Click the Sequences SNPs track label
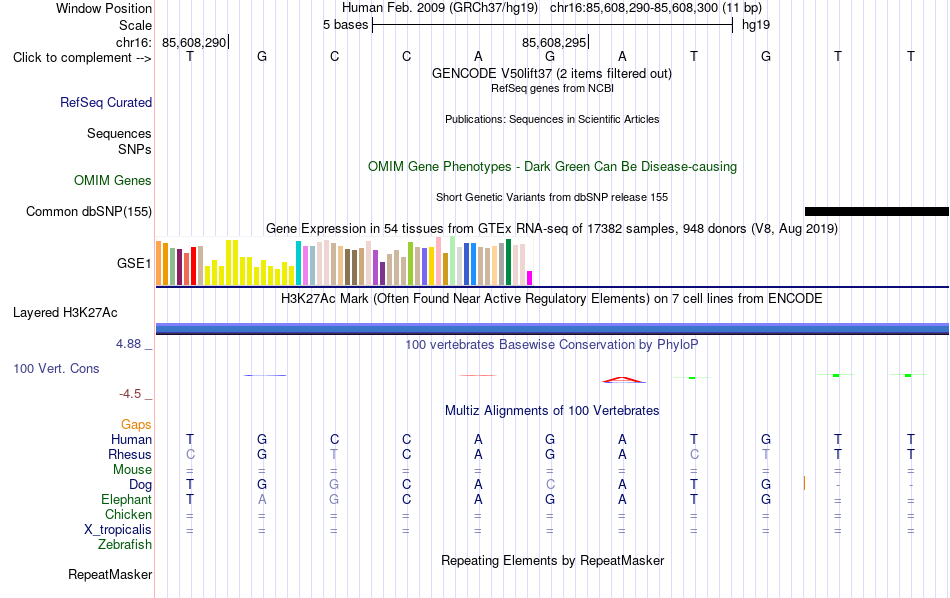Image resolution: width=950 pixels, height=598 pixels. 119,141
